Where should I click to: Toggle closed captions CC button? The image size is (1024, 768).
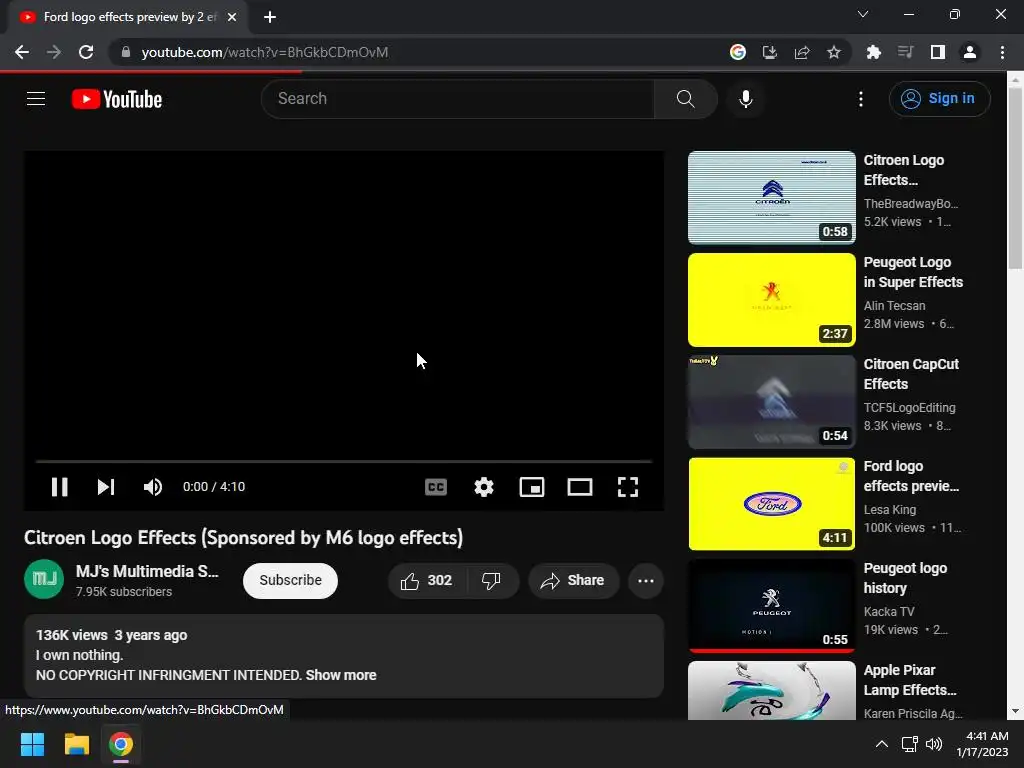(436, 487)
